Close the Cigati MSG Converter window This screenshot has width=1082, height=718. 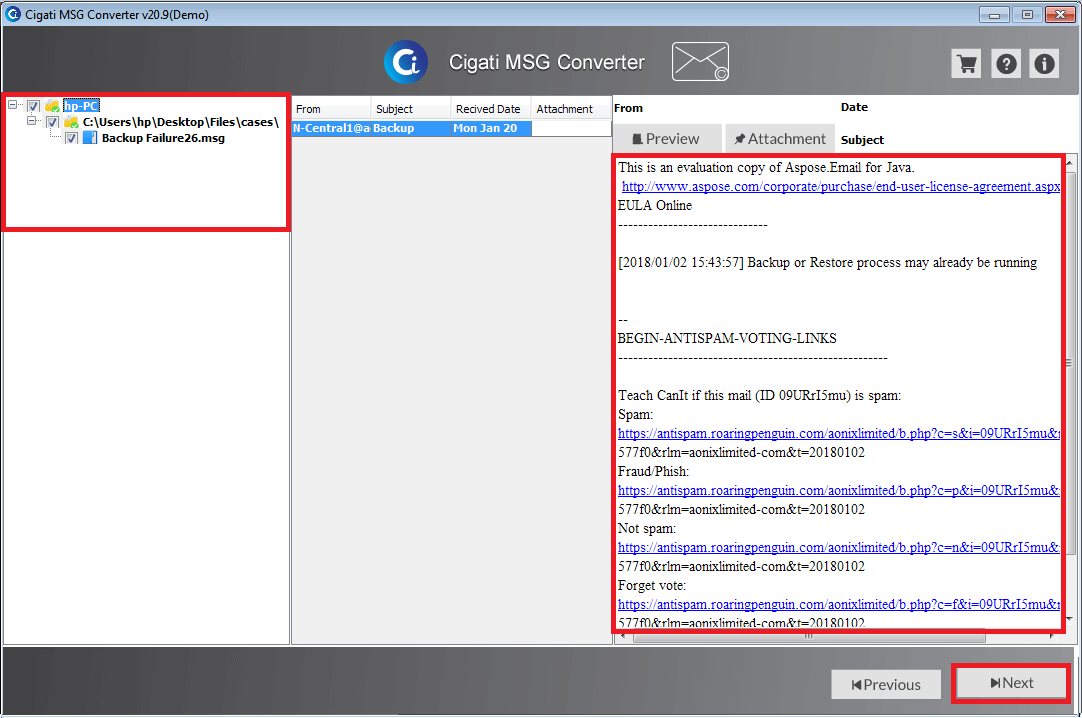(1060, 14)
